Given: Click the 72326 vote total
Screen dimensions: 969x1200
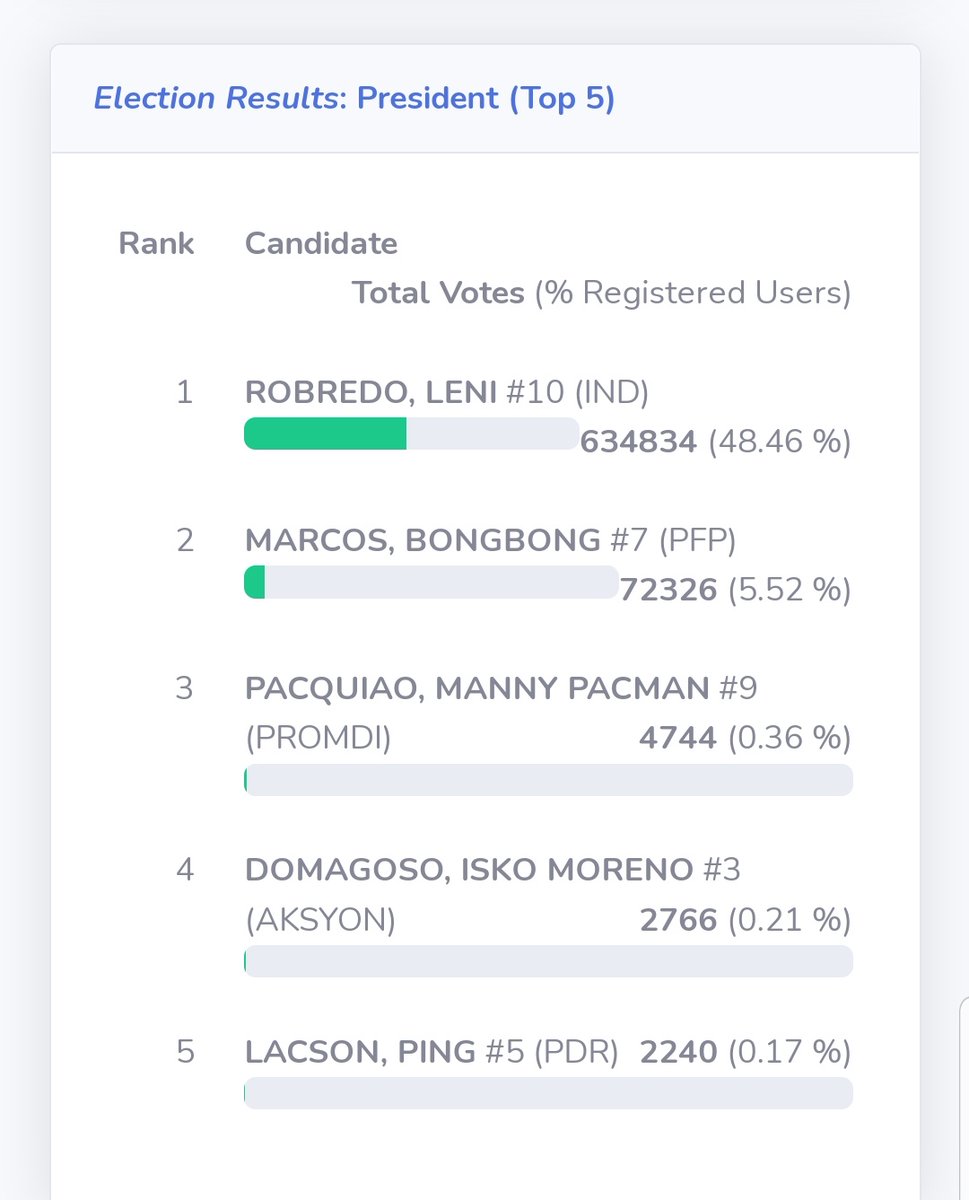Looking at the screenshot, I should [669, 590].
